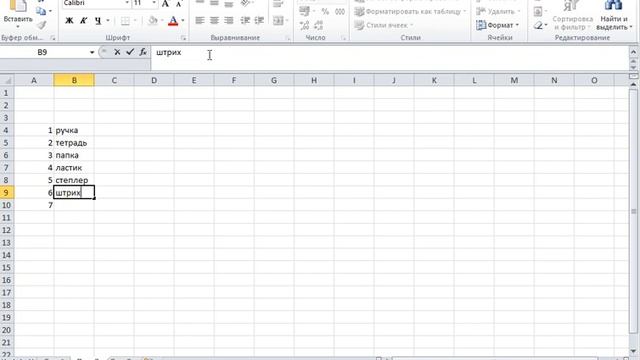
Task: Open the Буфер обмена dialog launcher
Action: (53, 38)
